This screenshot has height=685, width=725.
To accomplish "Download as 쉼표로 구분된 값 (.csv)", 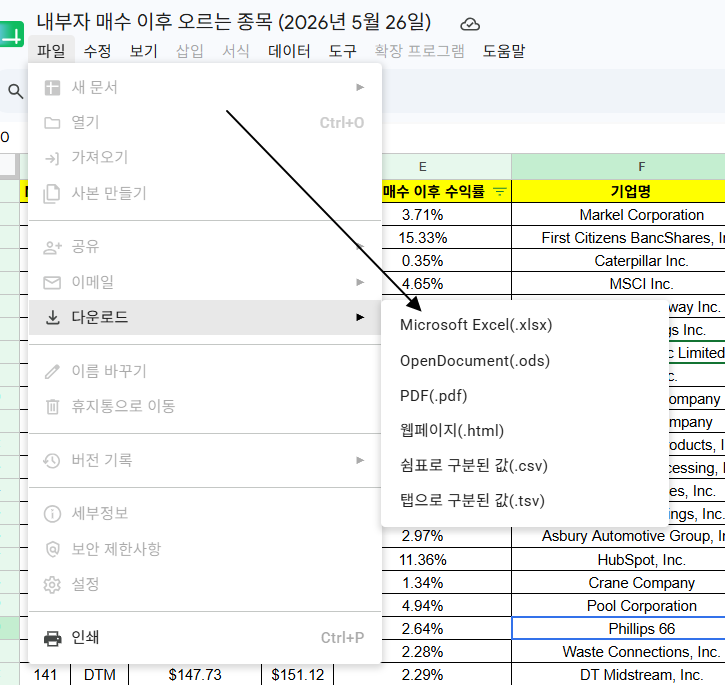I will coord(525,466).
